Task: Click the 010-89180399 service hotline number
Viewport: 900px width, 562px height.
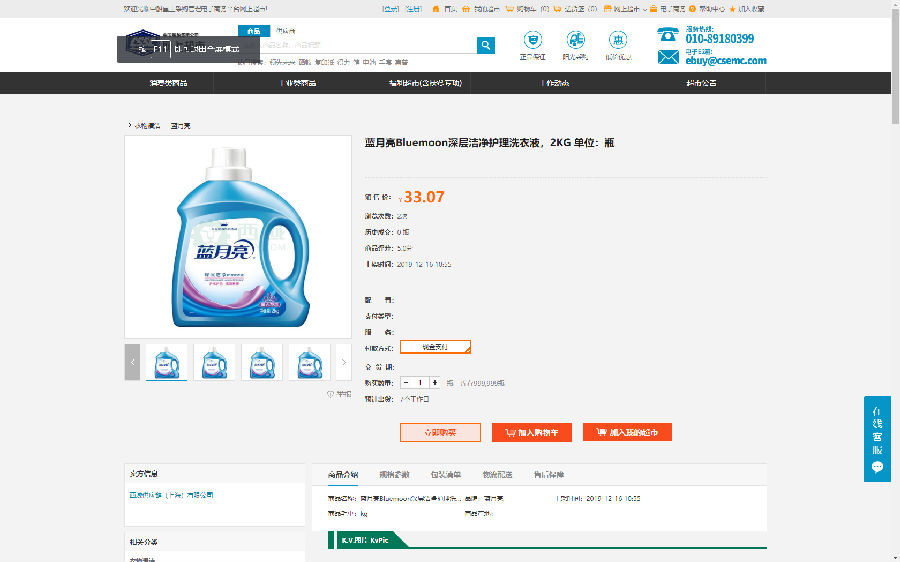Action: point(720,38)
